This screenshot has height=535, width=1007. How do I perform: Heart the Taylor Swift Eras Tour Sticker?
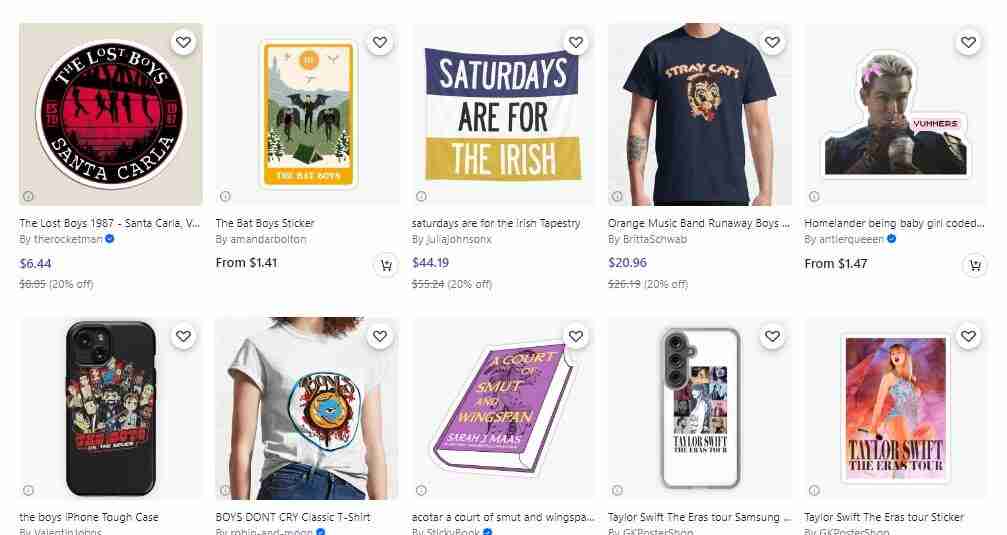point(968,337)
